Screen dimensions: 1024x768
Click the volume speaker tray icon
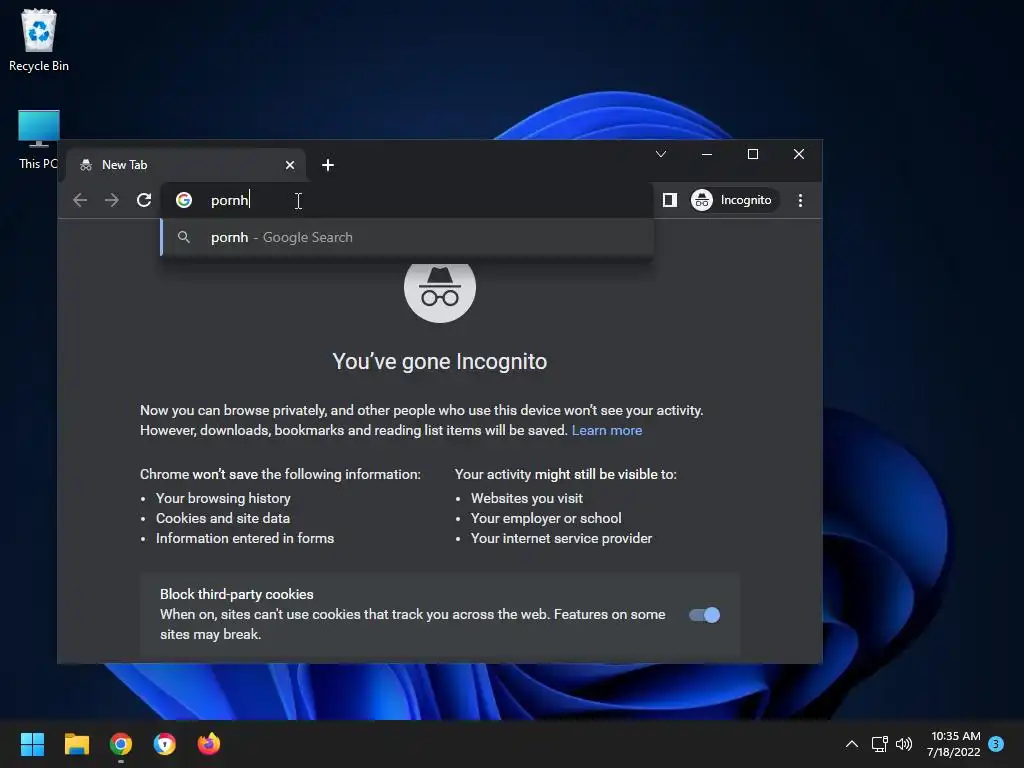pos(904,744)
